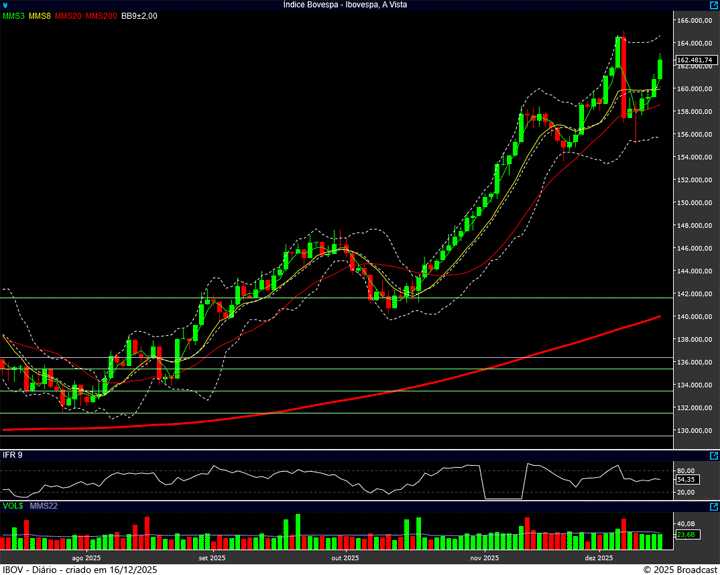Click the VOL$ volume indicator label

point(12,505)
